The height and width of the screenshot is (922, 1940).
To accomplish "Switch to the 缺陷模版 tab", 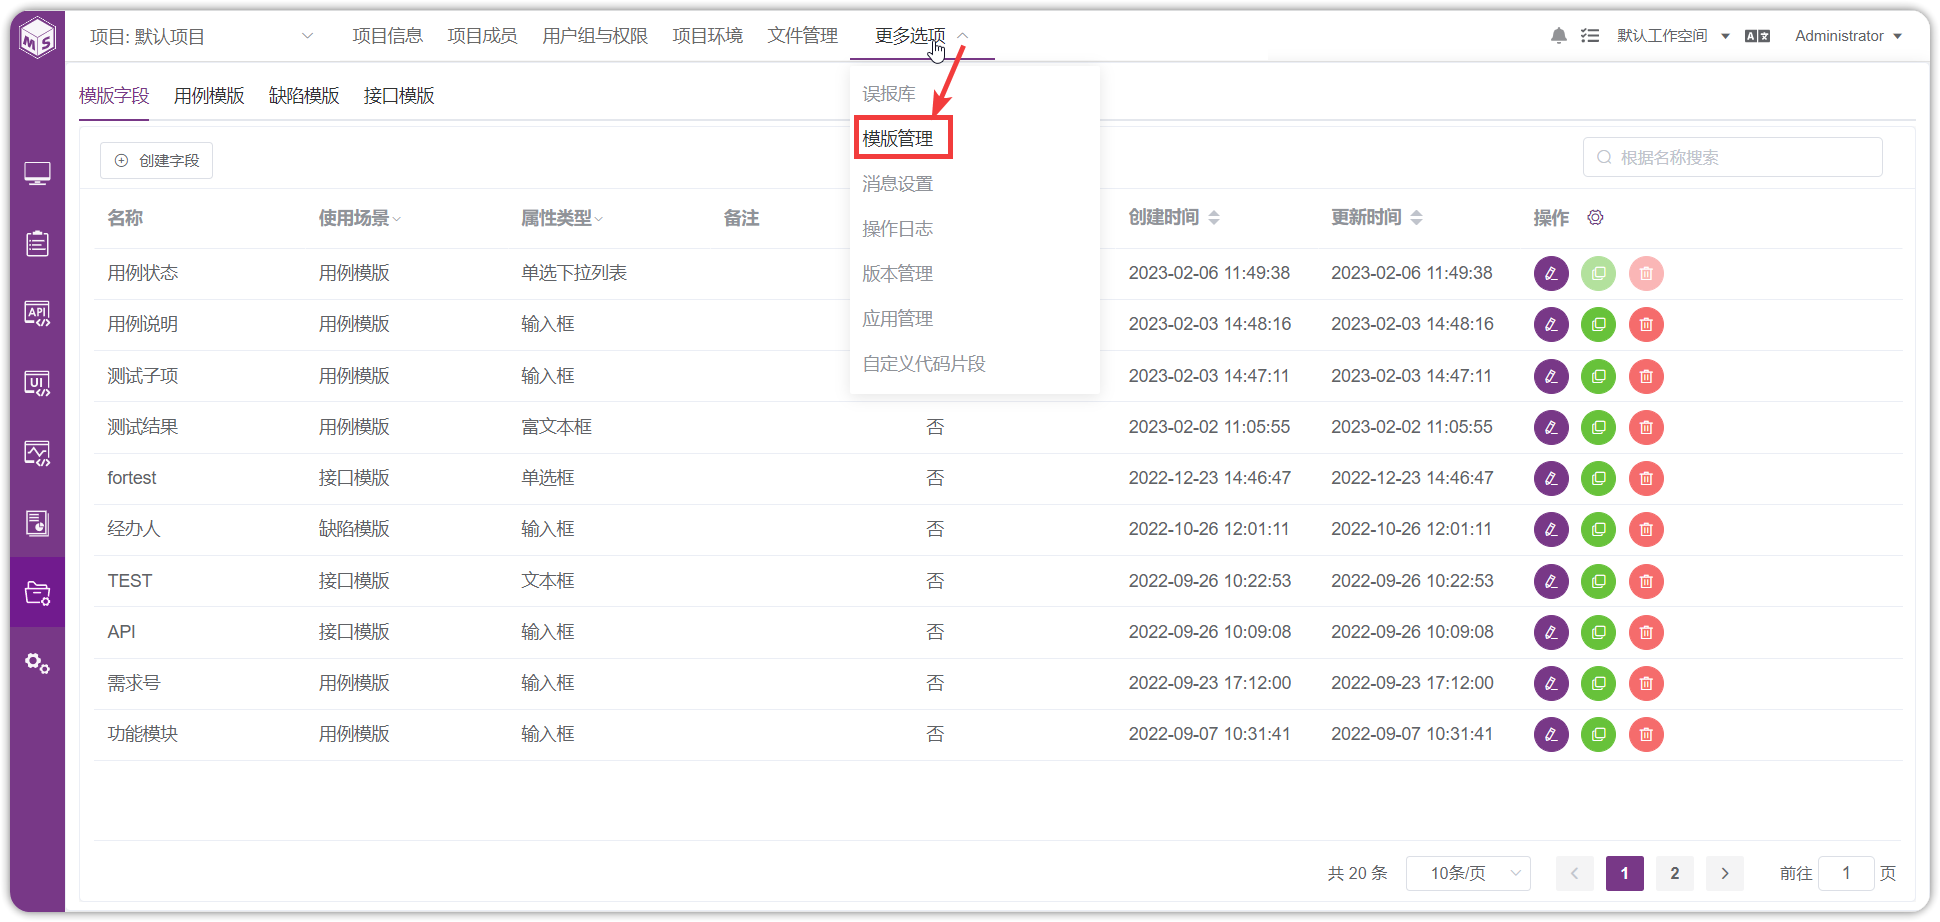I will [x=304, y=96].
